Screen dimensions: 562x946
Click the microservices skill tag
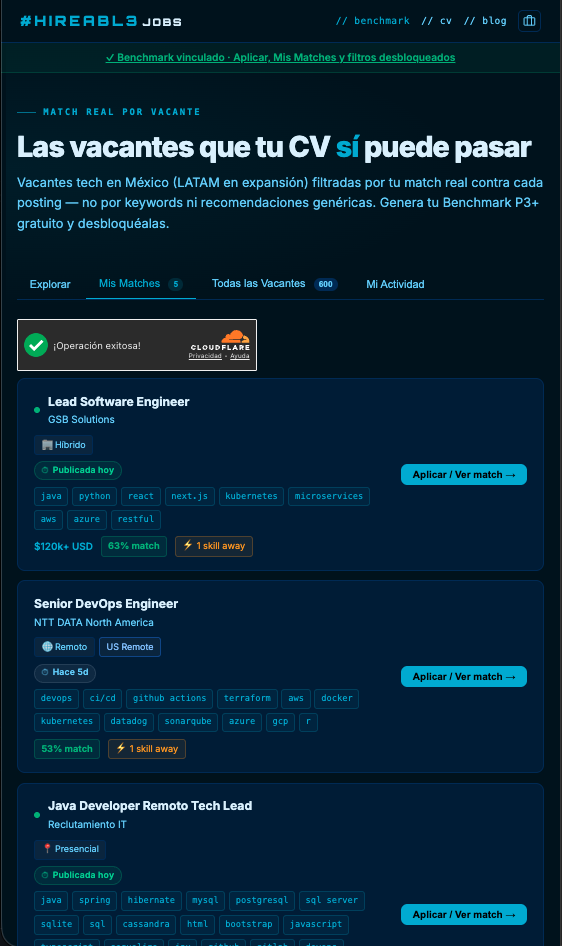click(x=329, y=497)
